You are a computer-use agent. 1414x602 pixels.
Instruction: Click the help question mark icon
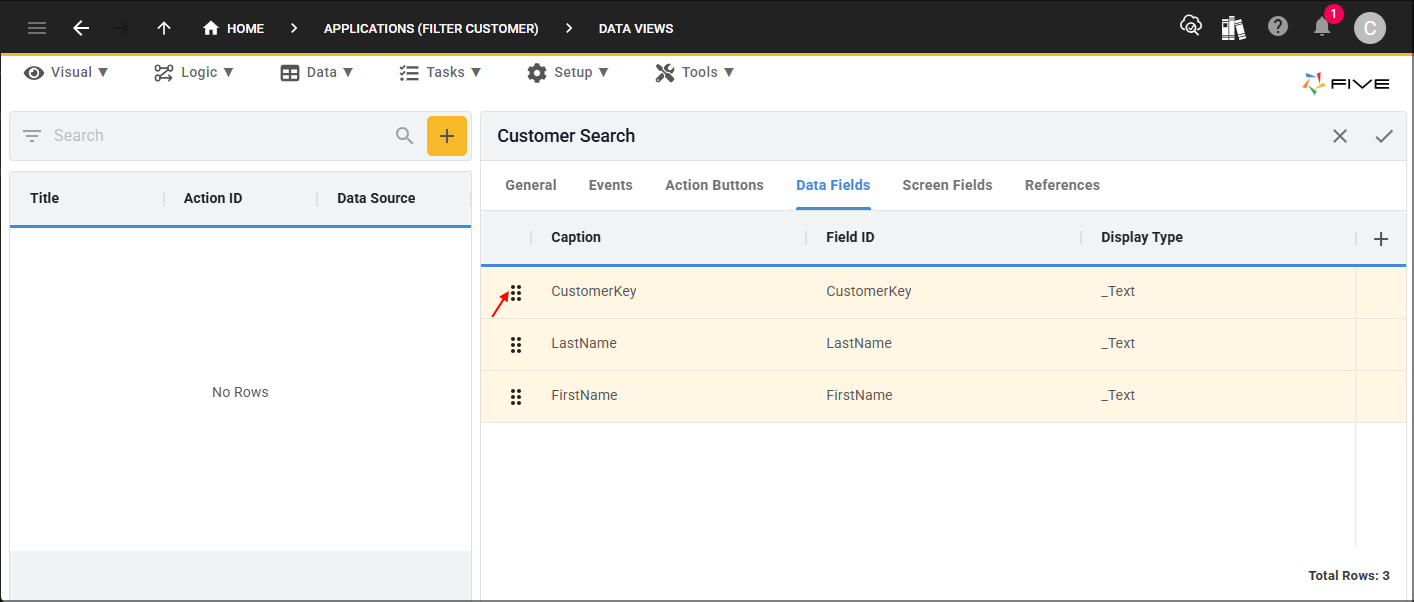pyautogui.click(x=1278, y=27)
